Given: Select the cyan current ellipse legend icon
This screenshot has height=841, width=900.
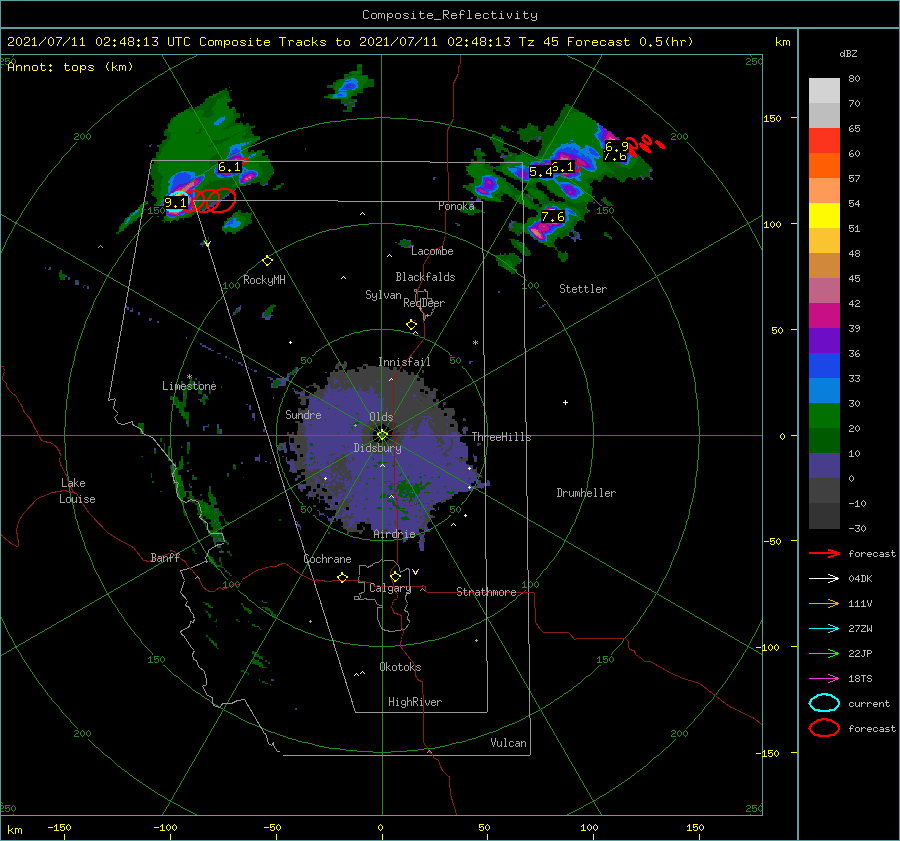Looking at the screenshot, I should pyautogui.click(x=824, y=703).
